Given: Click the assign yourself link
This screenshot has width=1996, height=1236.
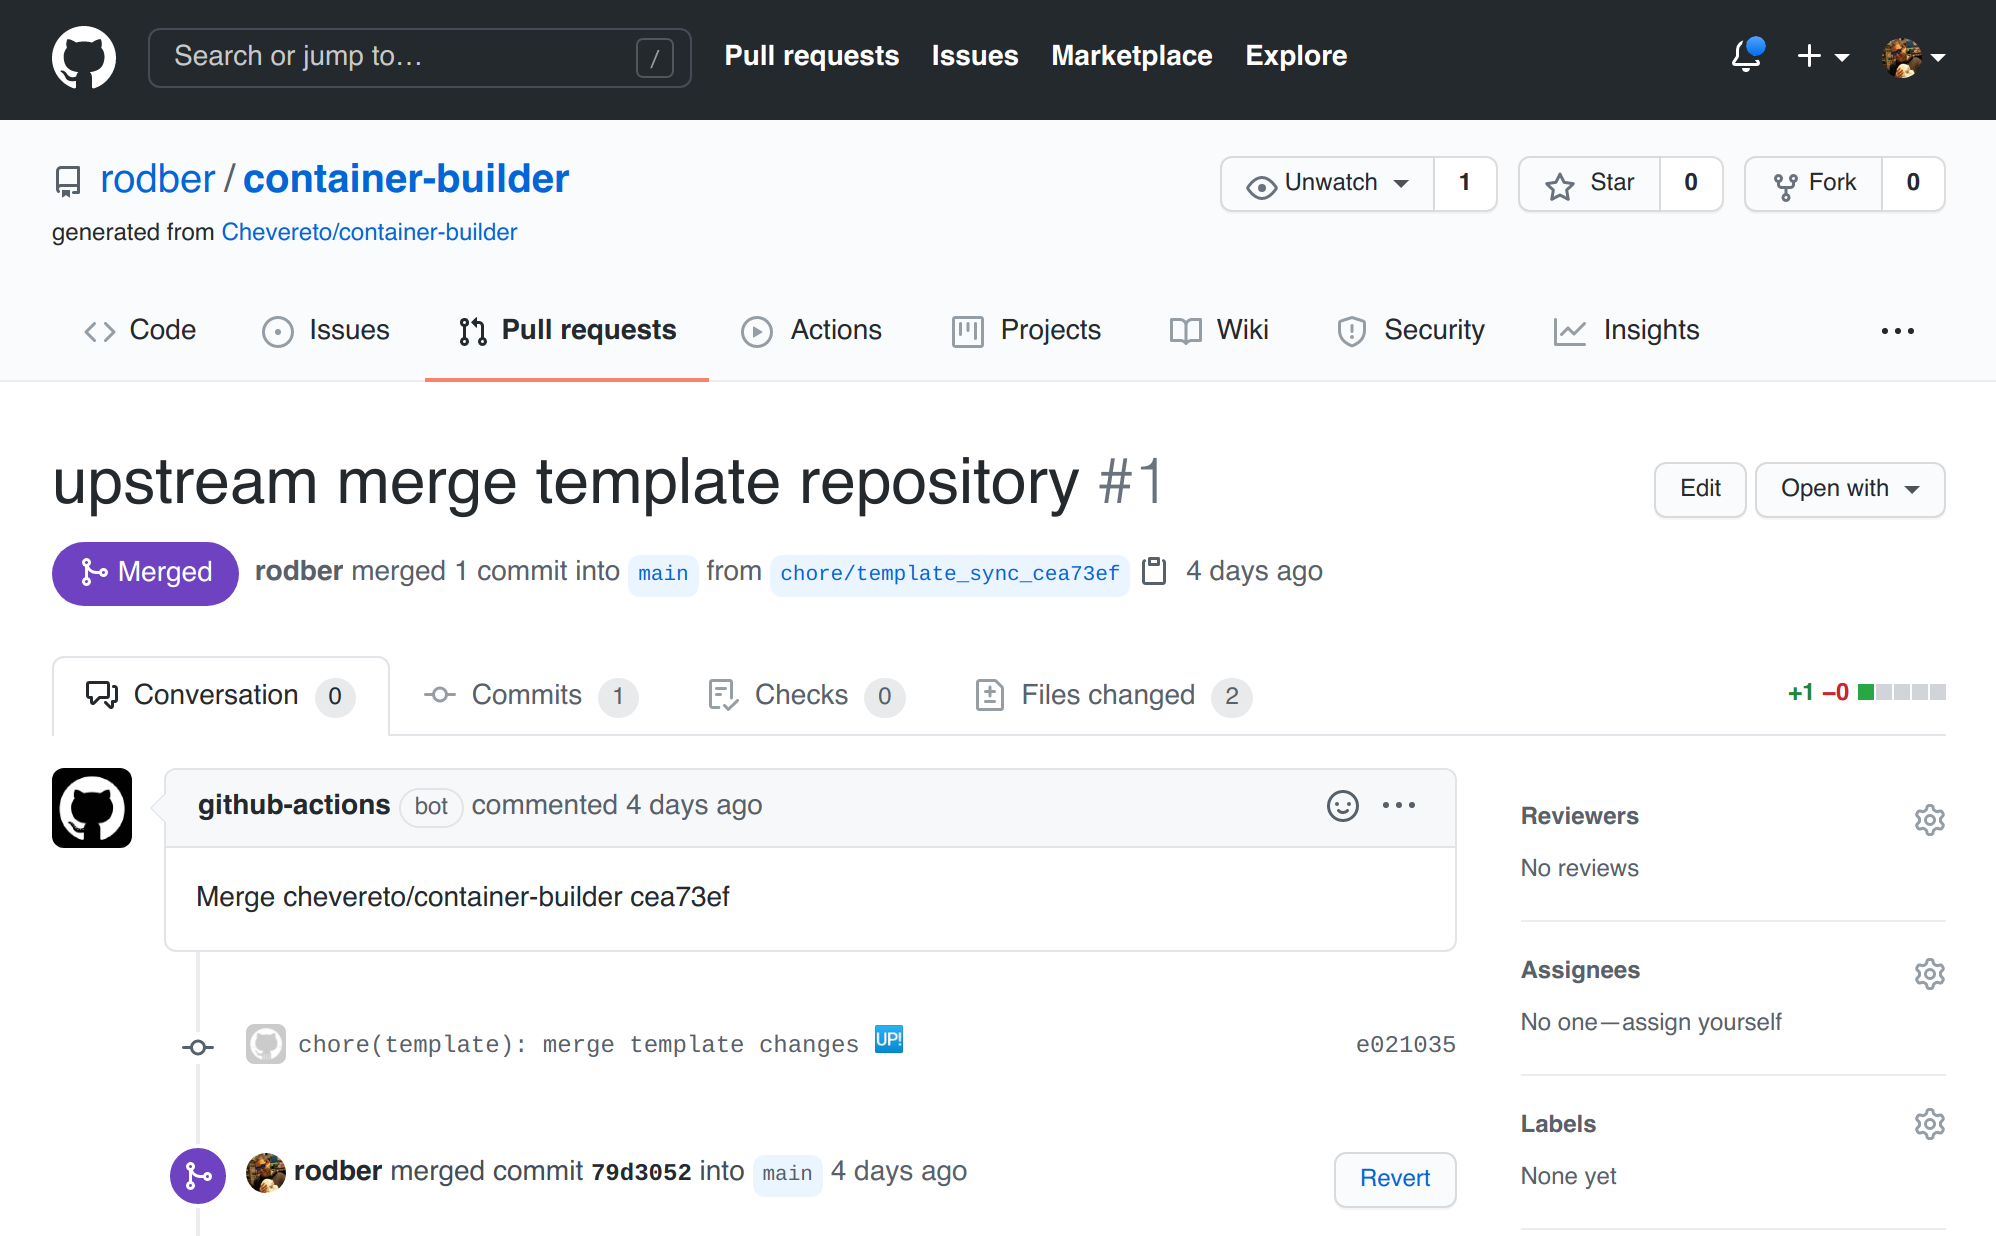Looking at the screenshot, I should pyautogui.click(x=1702, y=1022).
